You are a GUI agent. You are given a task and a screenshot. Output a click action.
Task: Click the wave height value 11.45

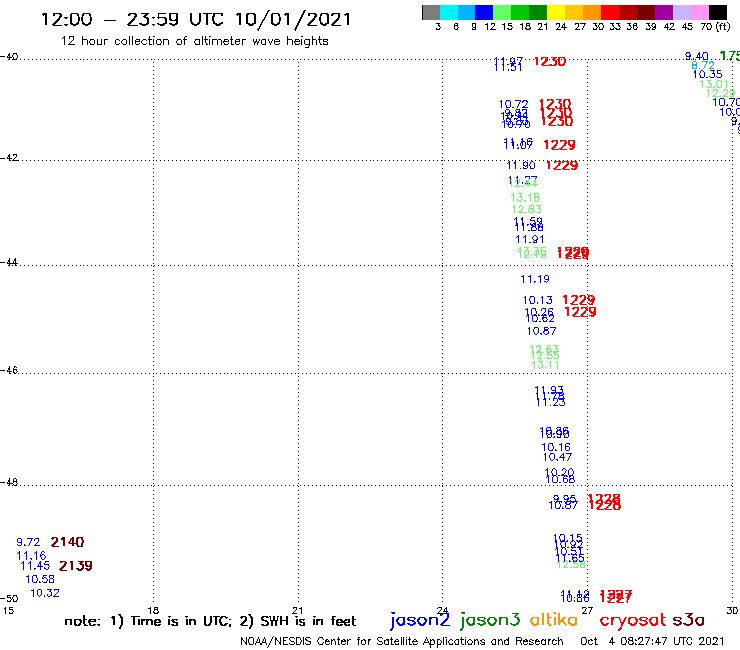[x=35, y=566]
